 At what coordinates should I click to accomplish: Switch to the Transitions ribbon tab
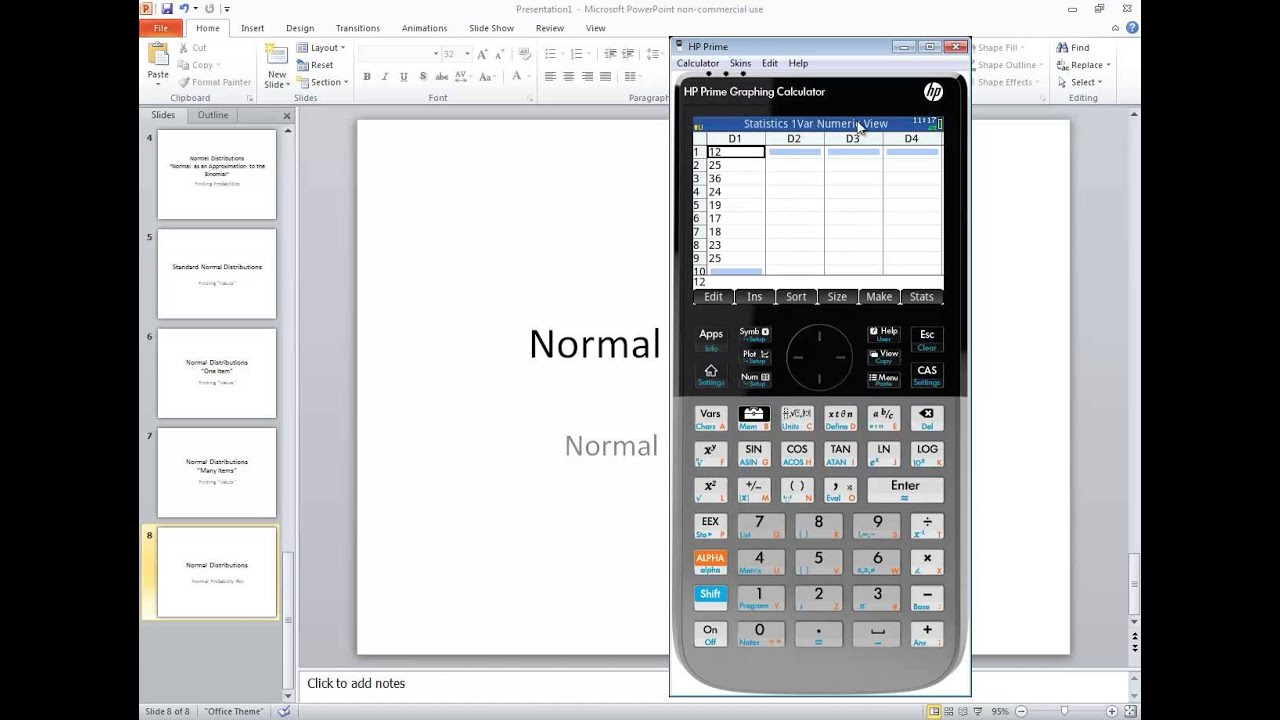[358, 28]
